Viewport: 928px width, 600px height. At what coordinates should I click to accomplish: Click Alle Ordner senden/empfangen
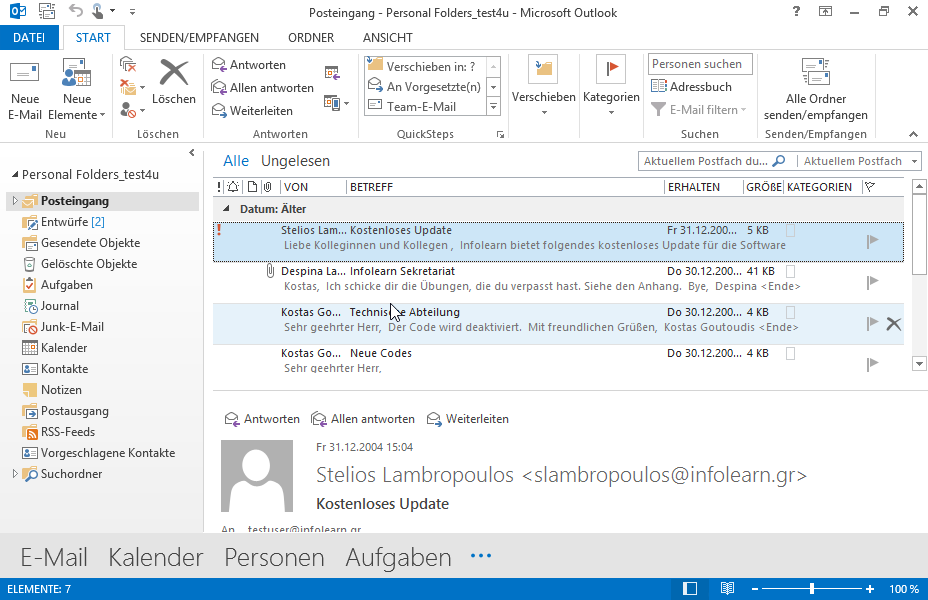coord(816,89)
